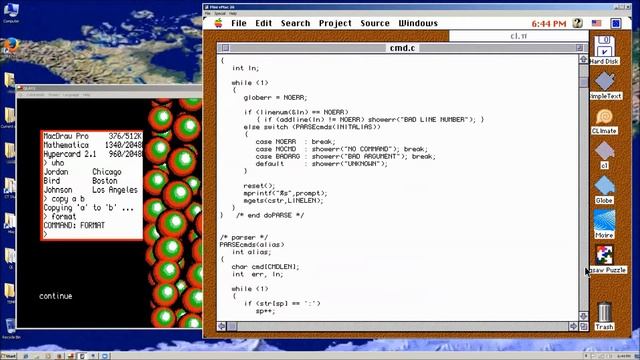The image size is (640, 360).
Task: Open the Balloon Help question mark menu
Action: [578, 23]
